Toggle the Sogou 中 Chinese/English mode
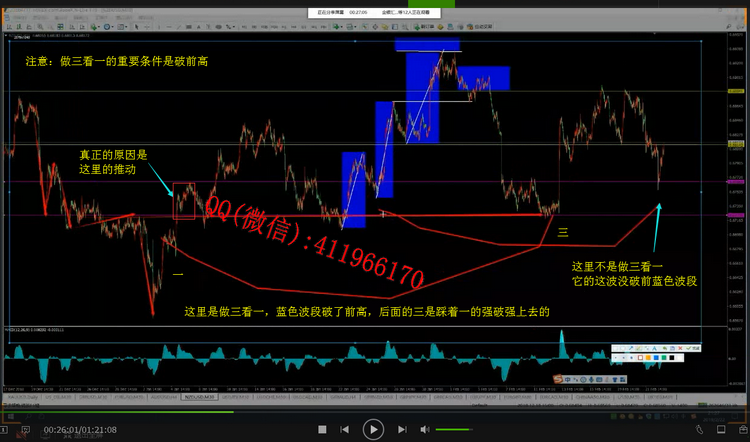The image size is (750, 442). click(567, 380)
